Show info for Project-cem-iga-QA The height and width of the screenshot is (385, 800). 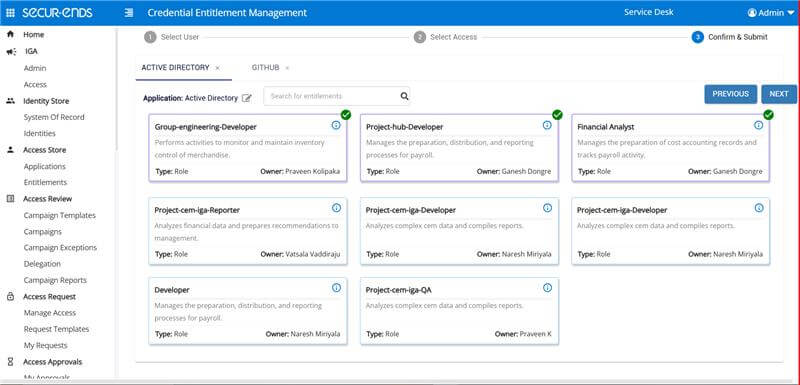click(x=547, y=288)
